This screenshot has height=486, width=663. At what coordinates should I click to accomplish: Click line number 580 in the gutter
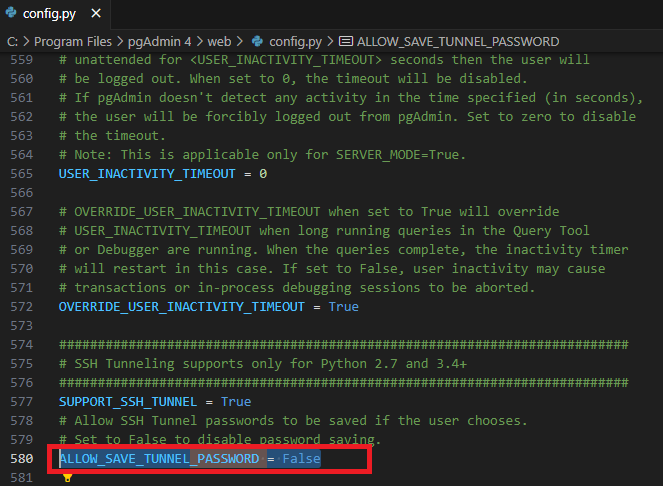[20, 458]
